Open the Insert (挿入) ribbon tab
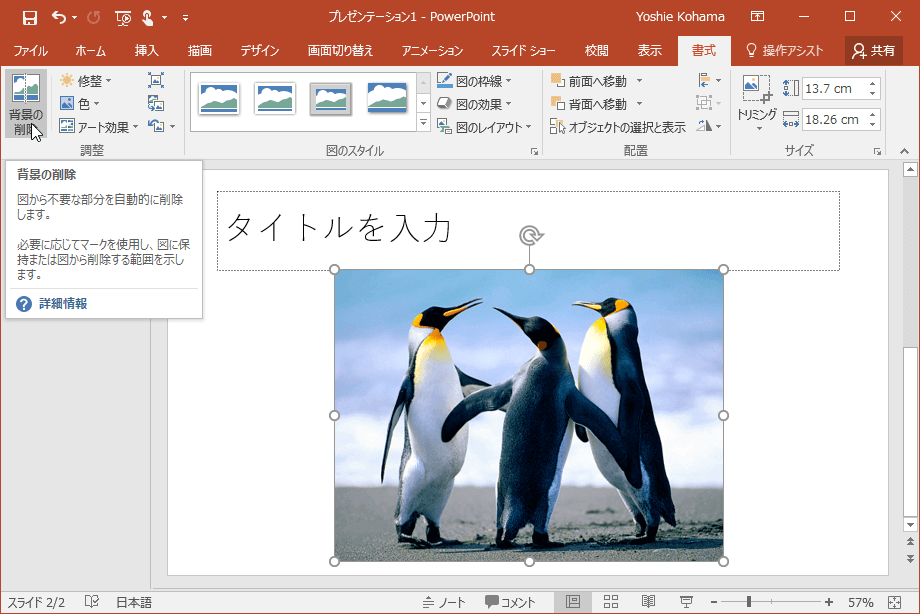 pos(147,50)
